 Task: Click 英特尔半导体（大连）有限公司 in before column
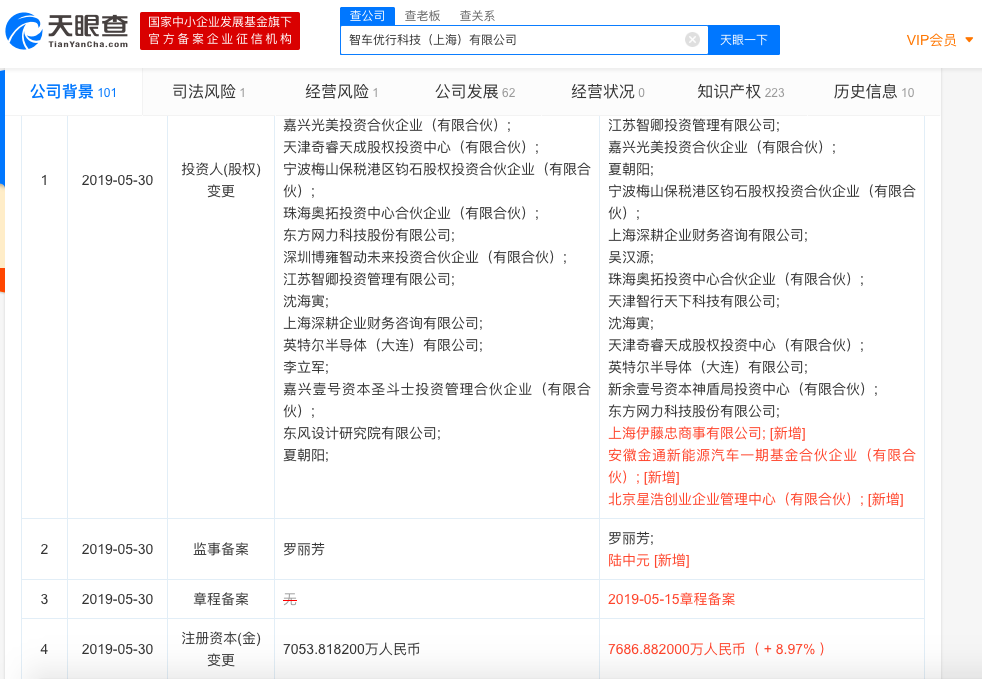pos(383,345)
